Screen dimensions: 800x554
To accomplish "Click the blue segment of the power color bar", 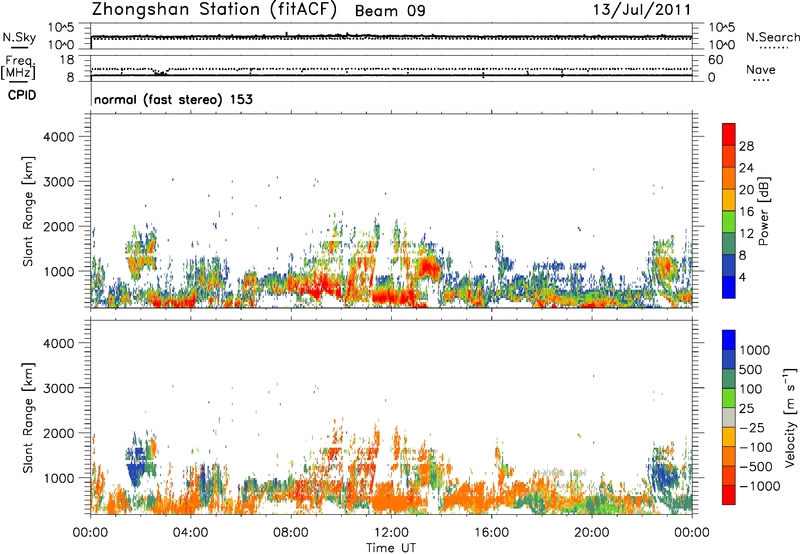I will 729,287.
